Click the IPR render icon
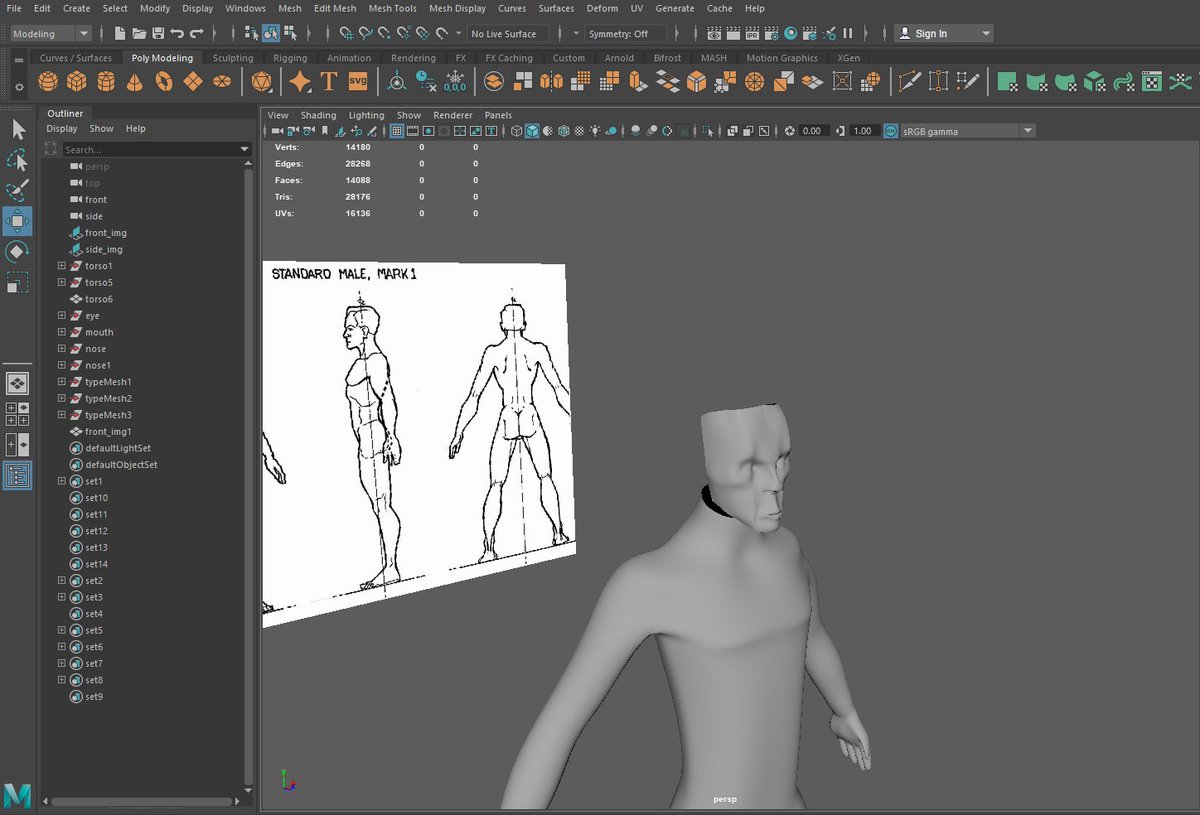 pos(752,34)
